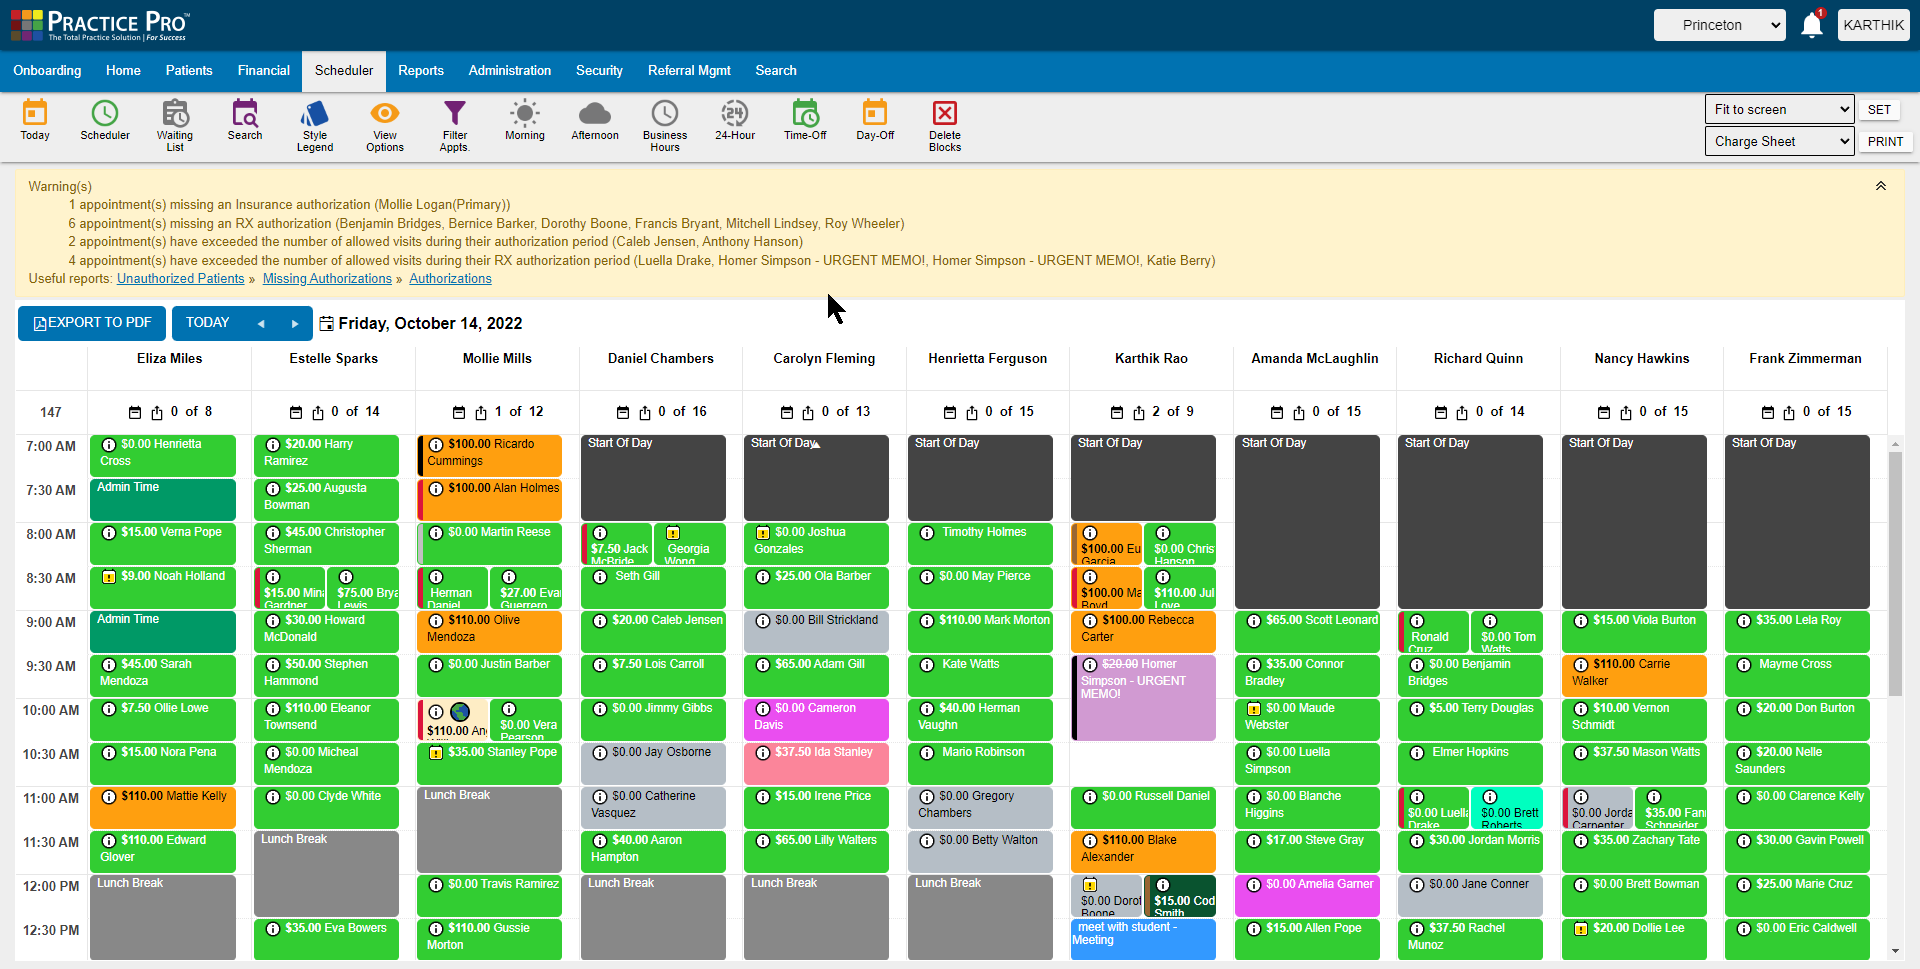Open the Charge Sheet dropdown
This screenshot has width=1920, height=969.
pos(1779,141)
